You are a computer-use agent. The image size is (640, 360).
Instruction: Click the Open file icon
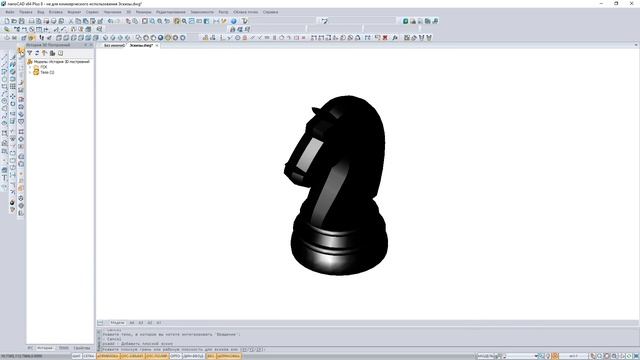14,21
